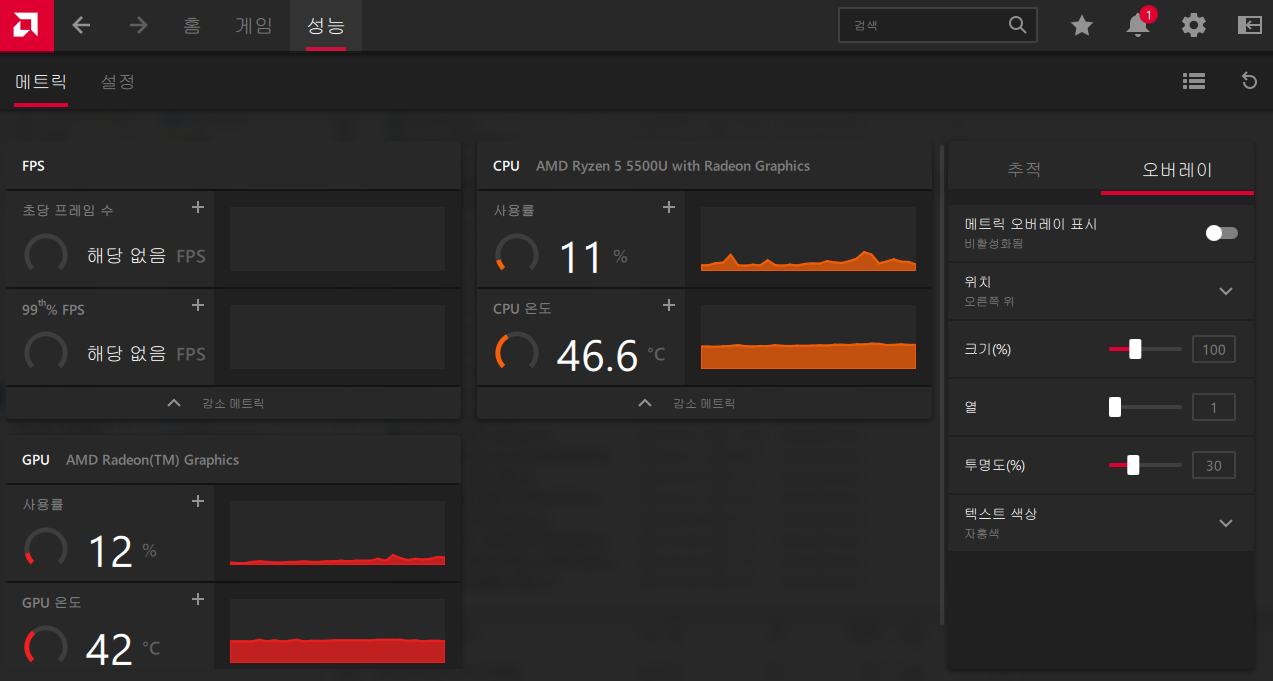
Task: Open notifications bell icon
Action: (1138, 25)
